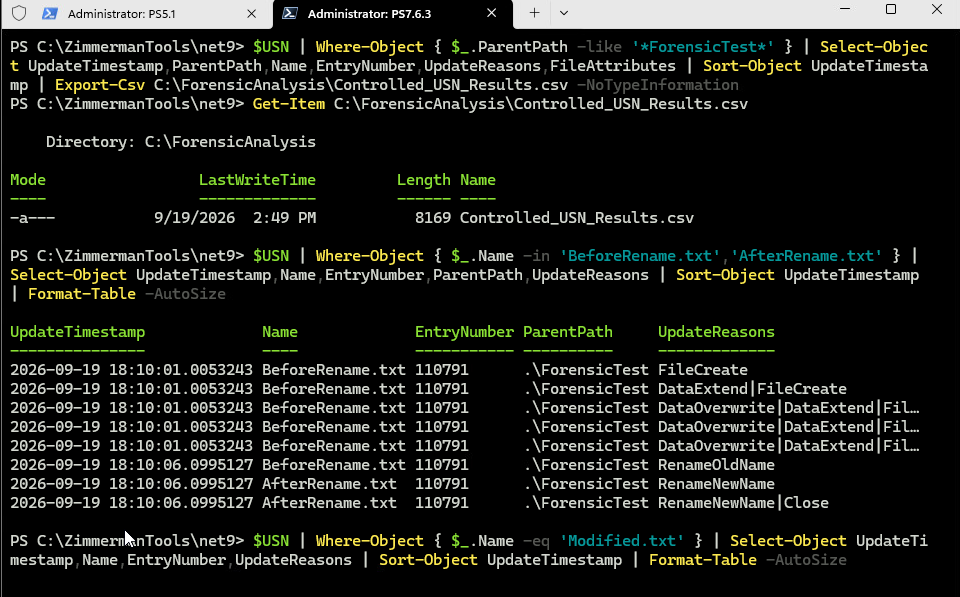
Task: Click the Mode header in file listing
Action: [28, 180]
